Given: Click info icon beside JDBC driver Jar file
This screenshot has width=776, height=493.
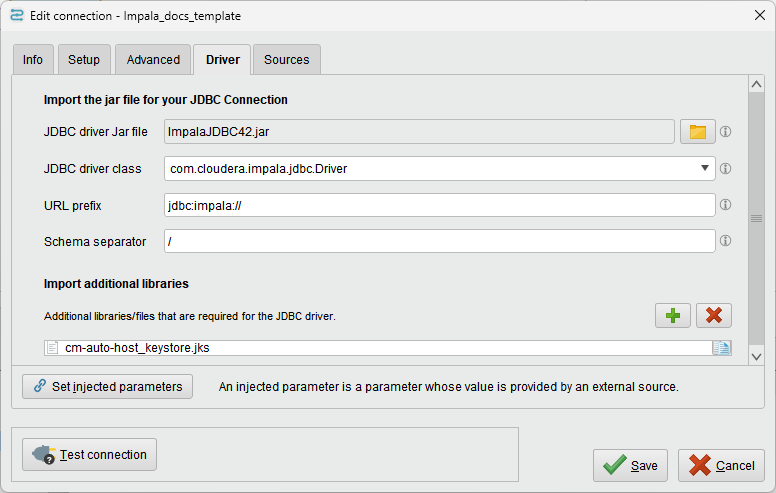Looking at the screenshot, I should click(x=726, y=132).
